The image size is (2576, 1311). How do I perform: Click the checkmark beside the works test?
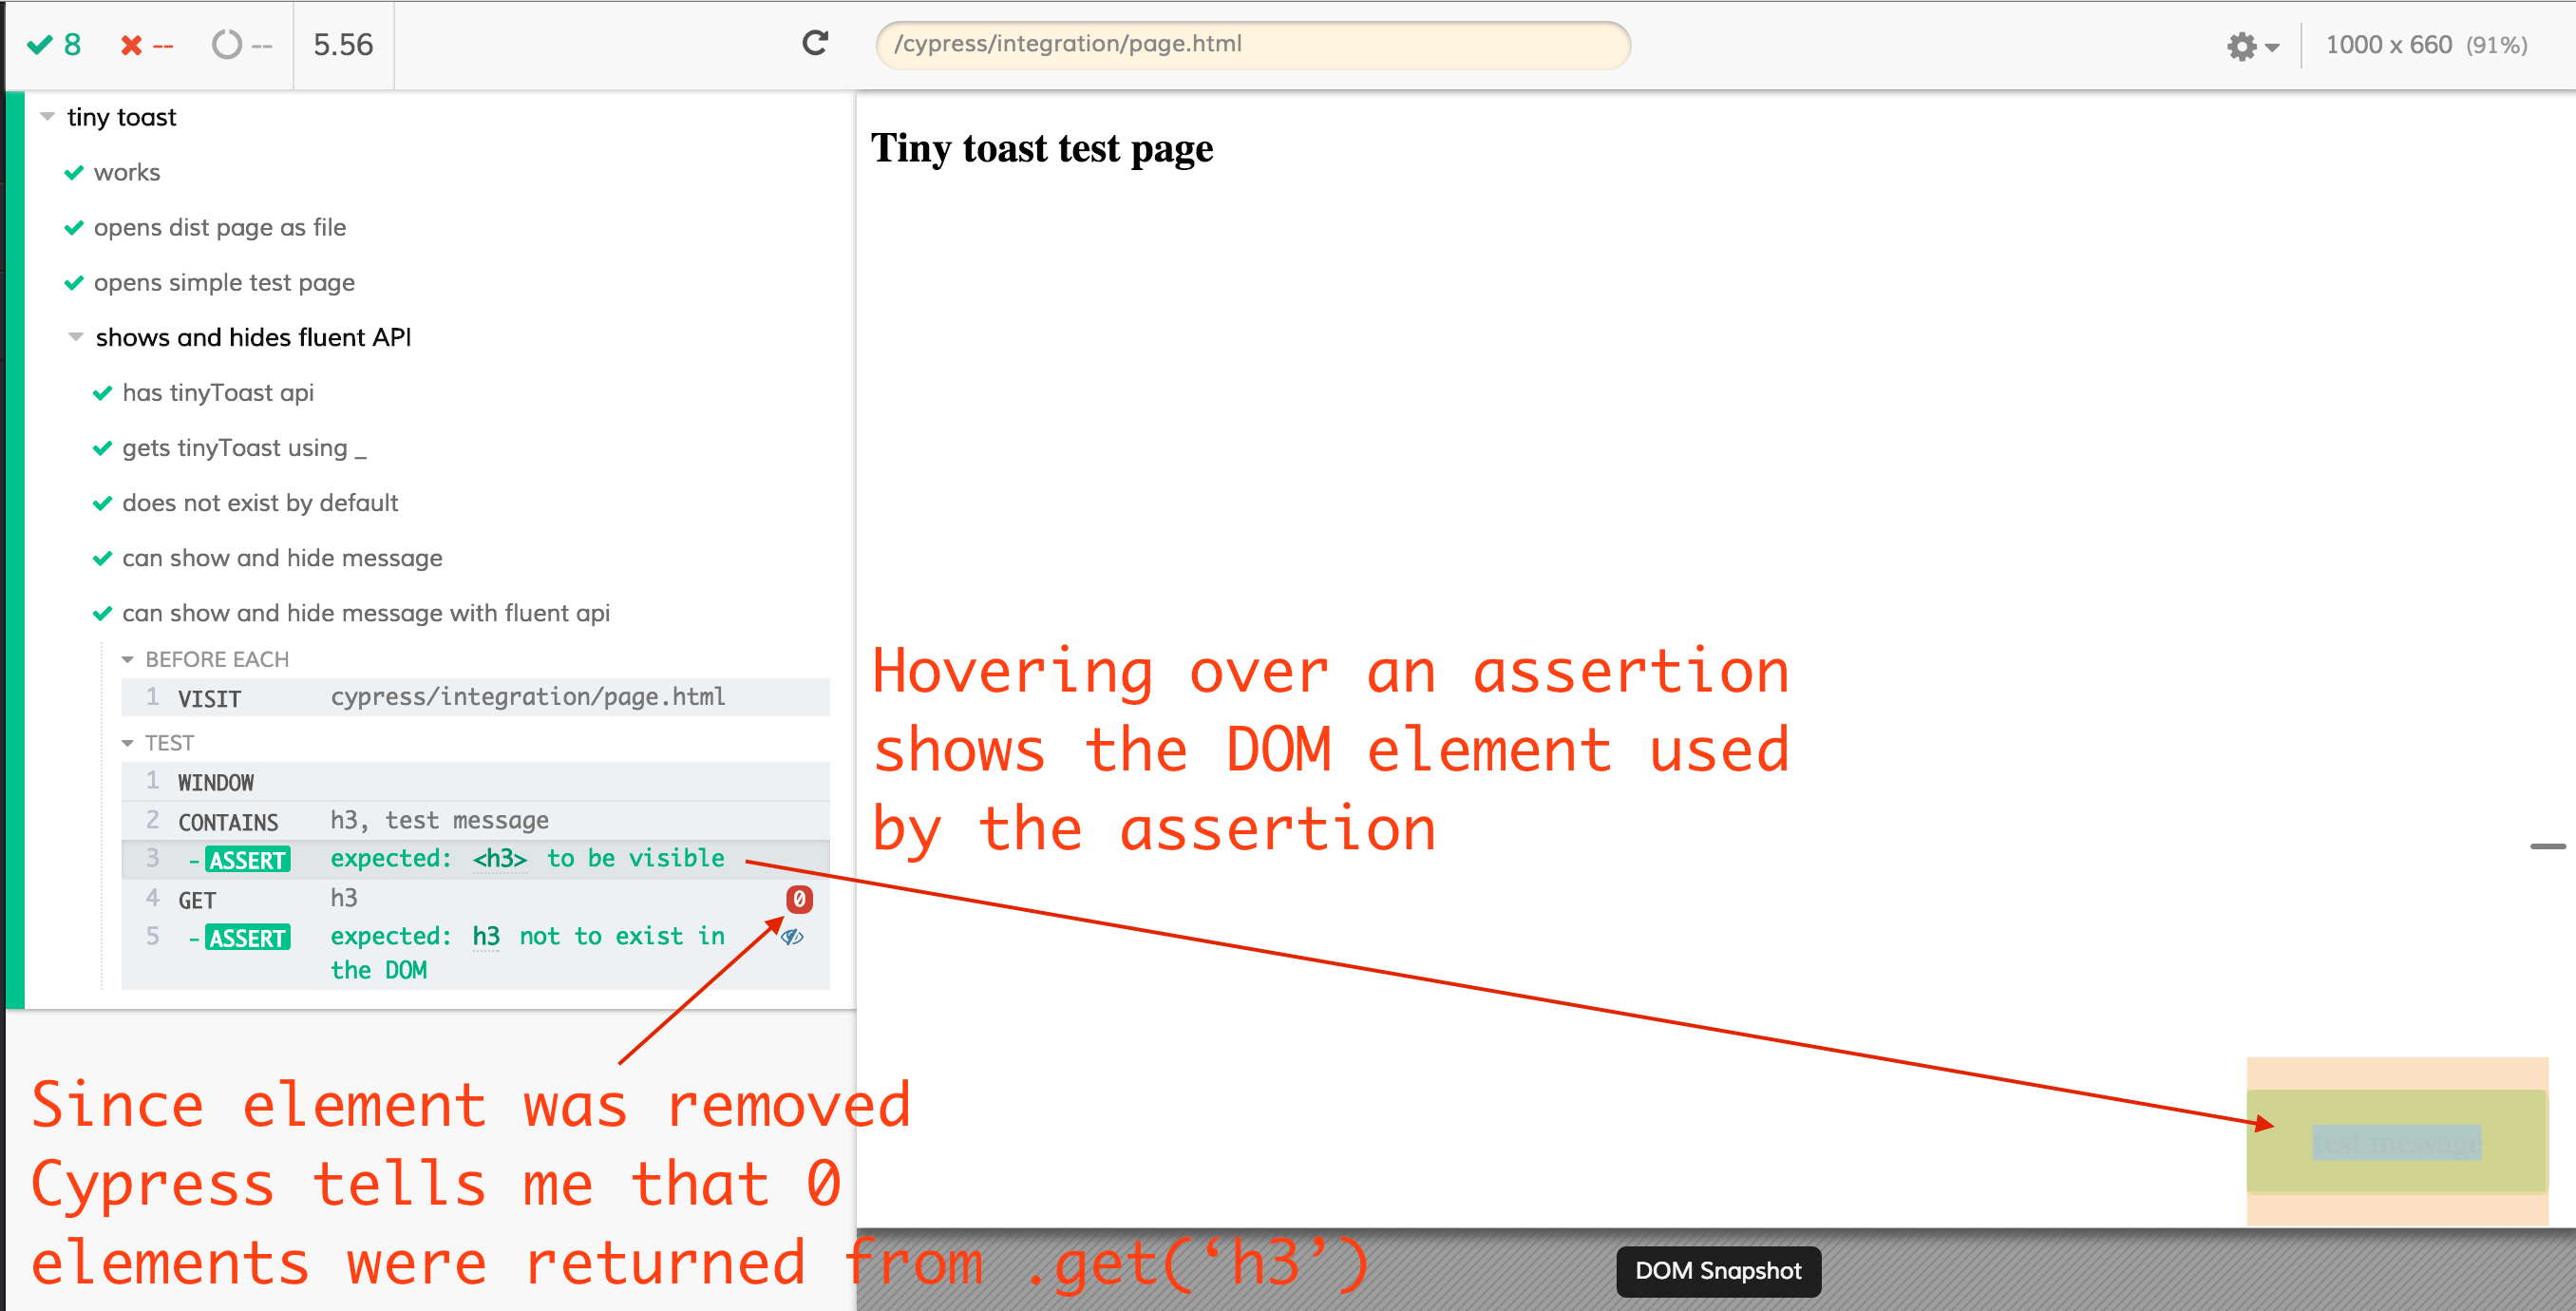[75, 171]
